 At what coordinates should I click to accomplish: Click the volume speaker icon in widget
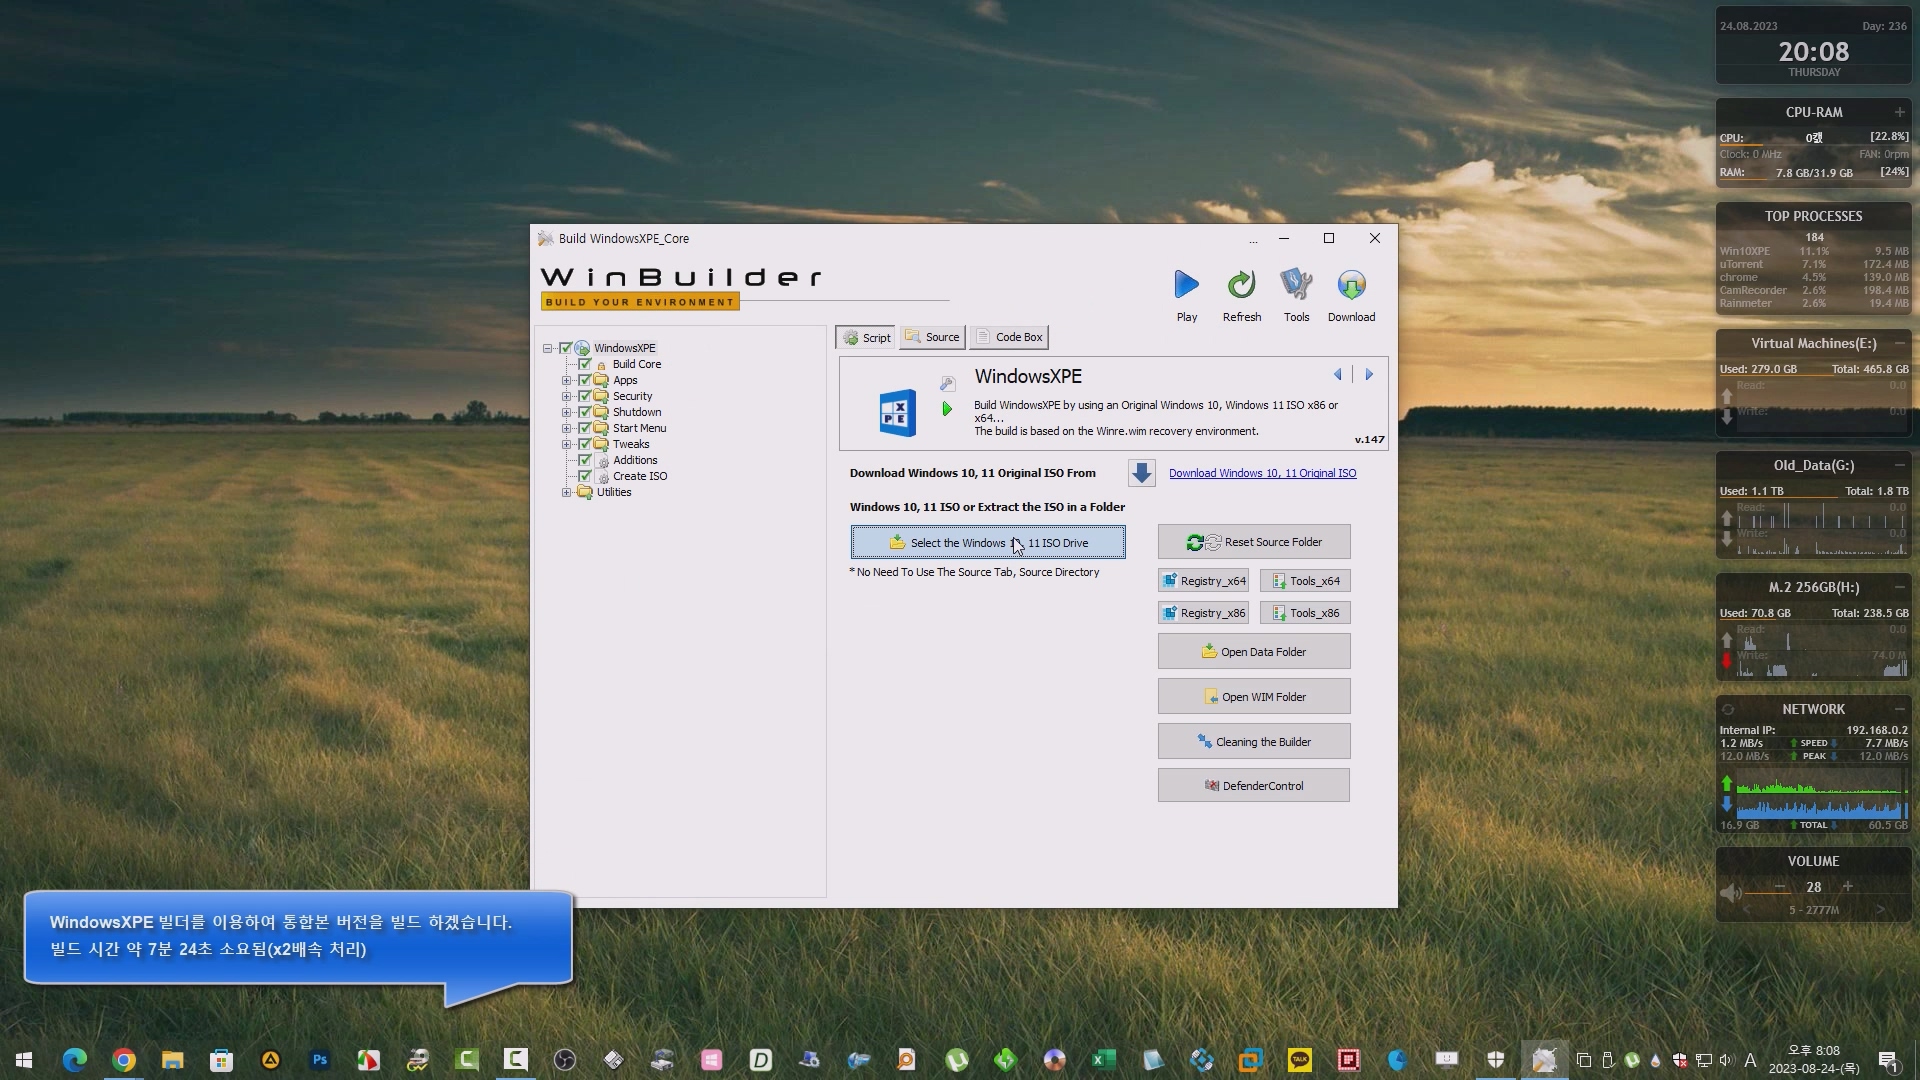[x=1730, y=893]
